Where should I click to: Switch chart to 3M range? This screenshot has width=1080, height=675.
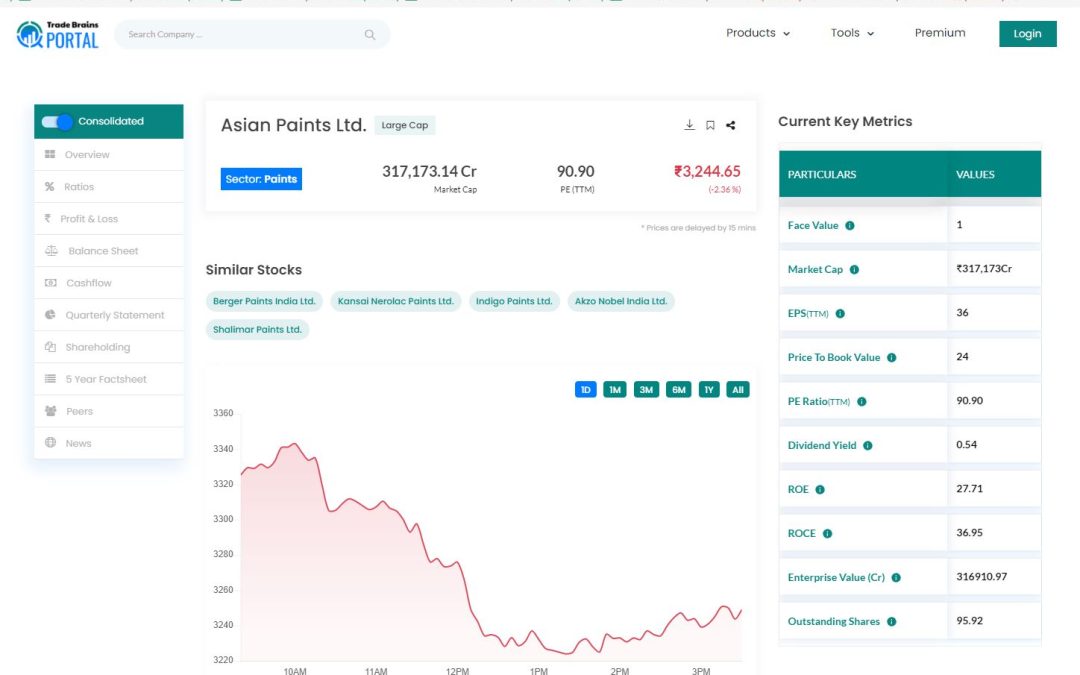tap(646, 390)
